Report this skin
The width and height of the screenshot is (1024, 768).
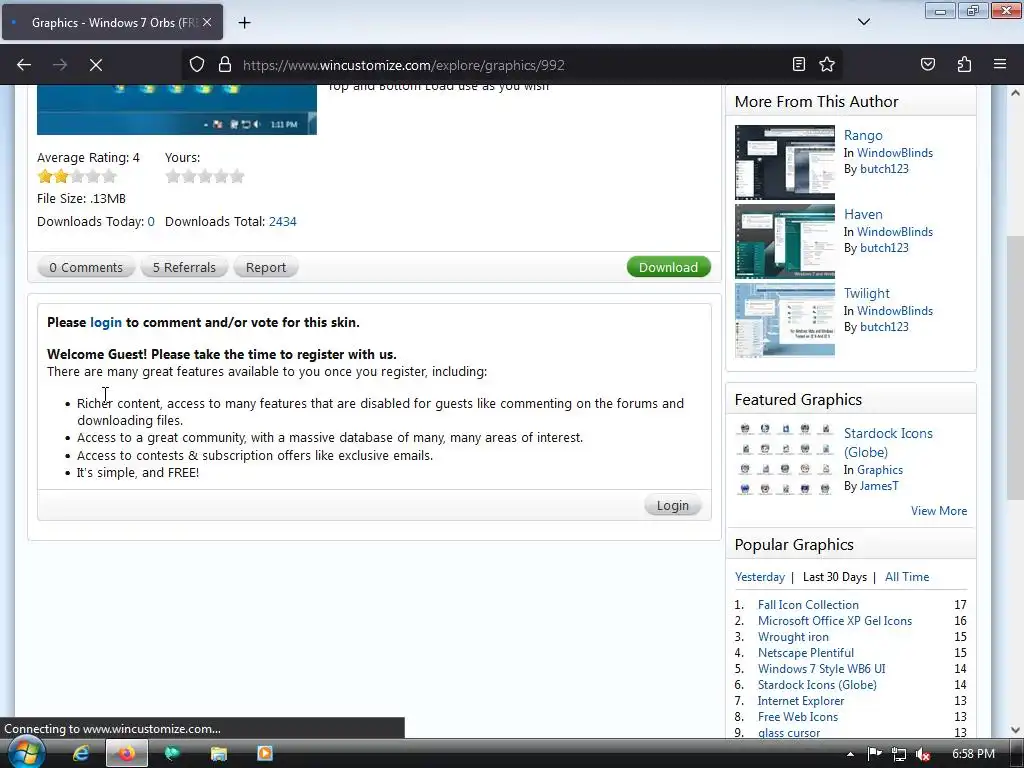pos(266,267)
